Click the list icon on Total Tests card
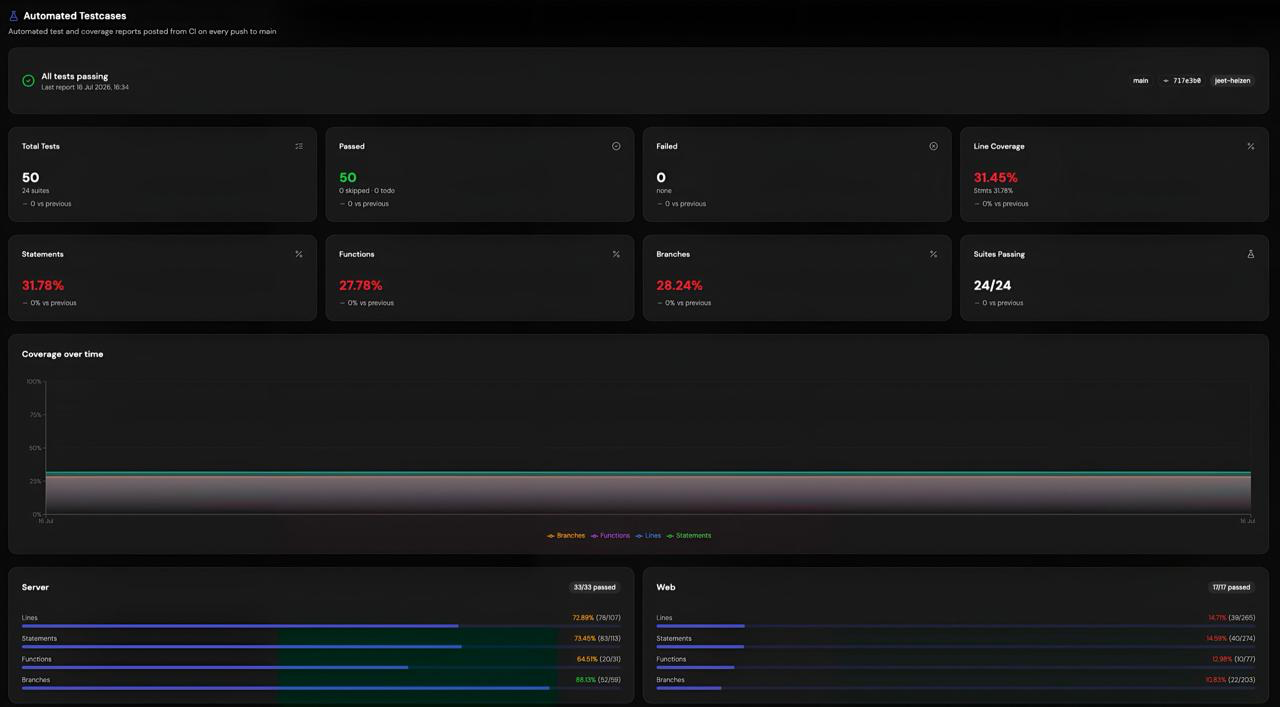 point(299,146)
